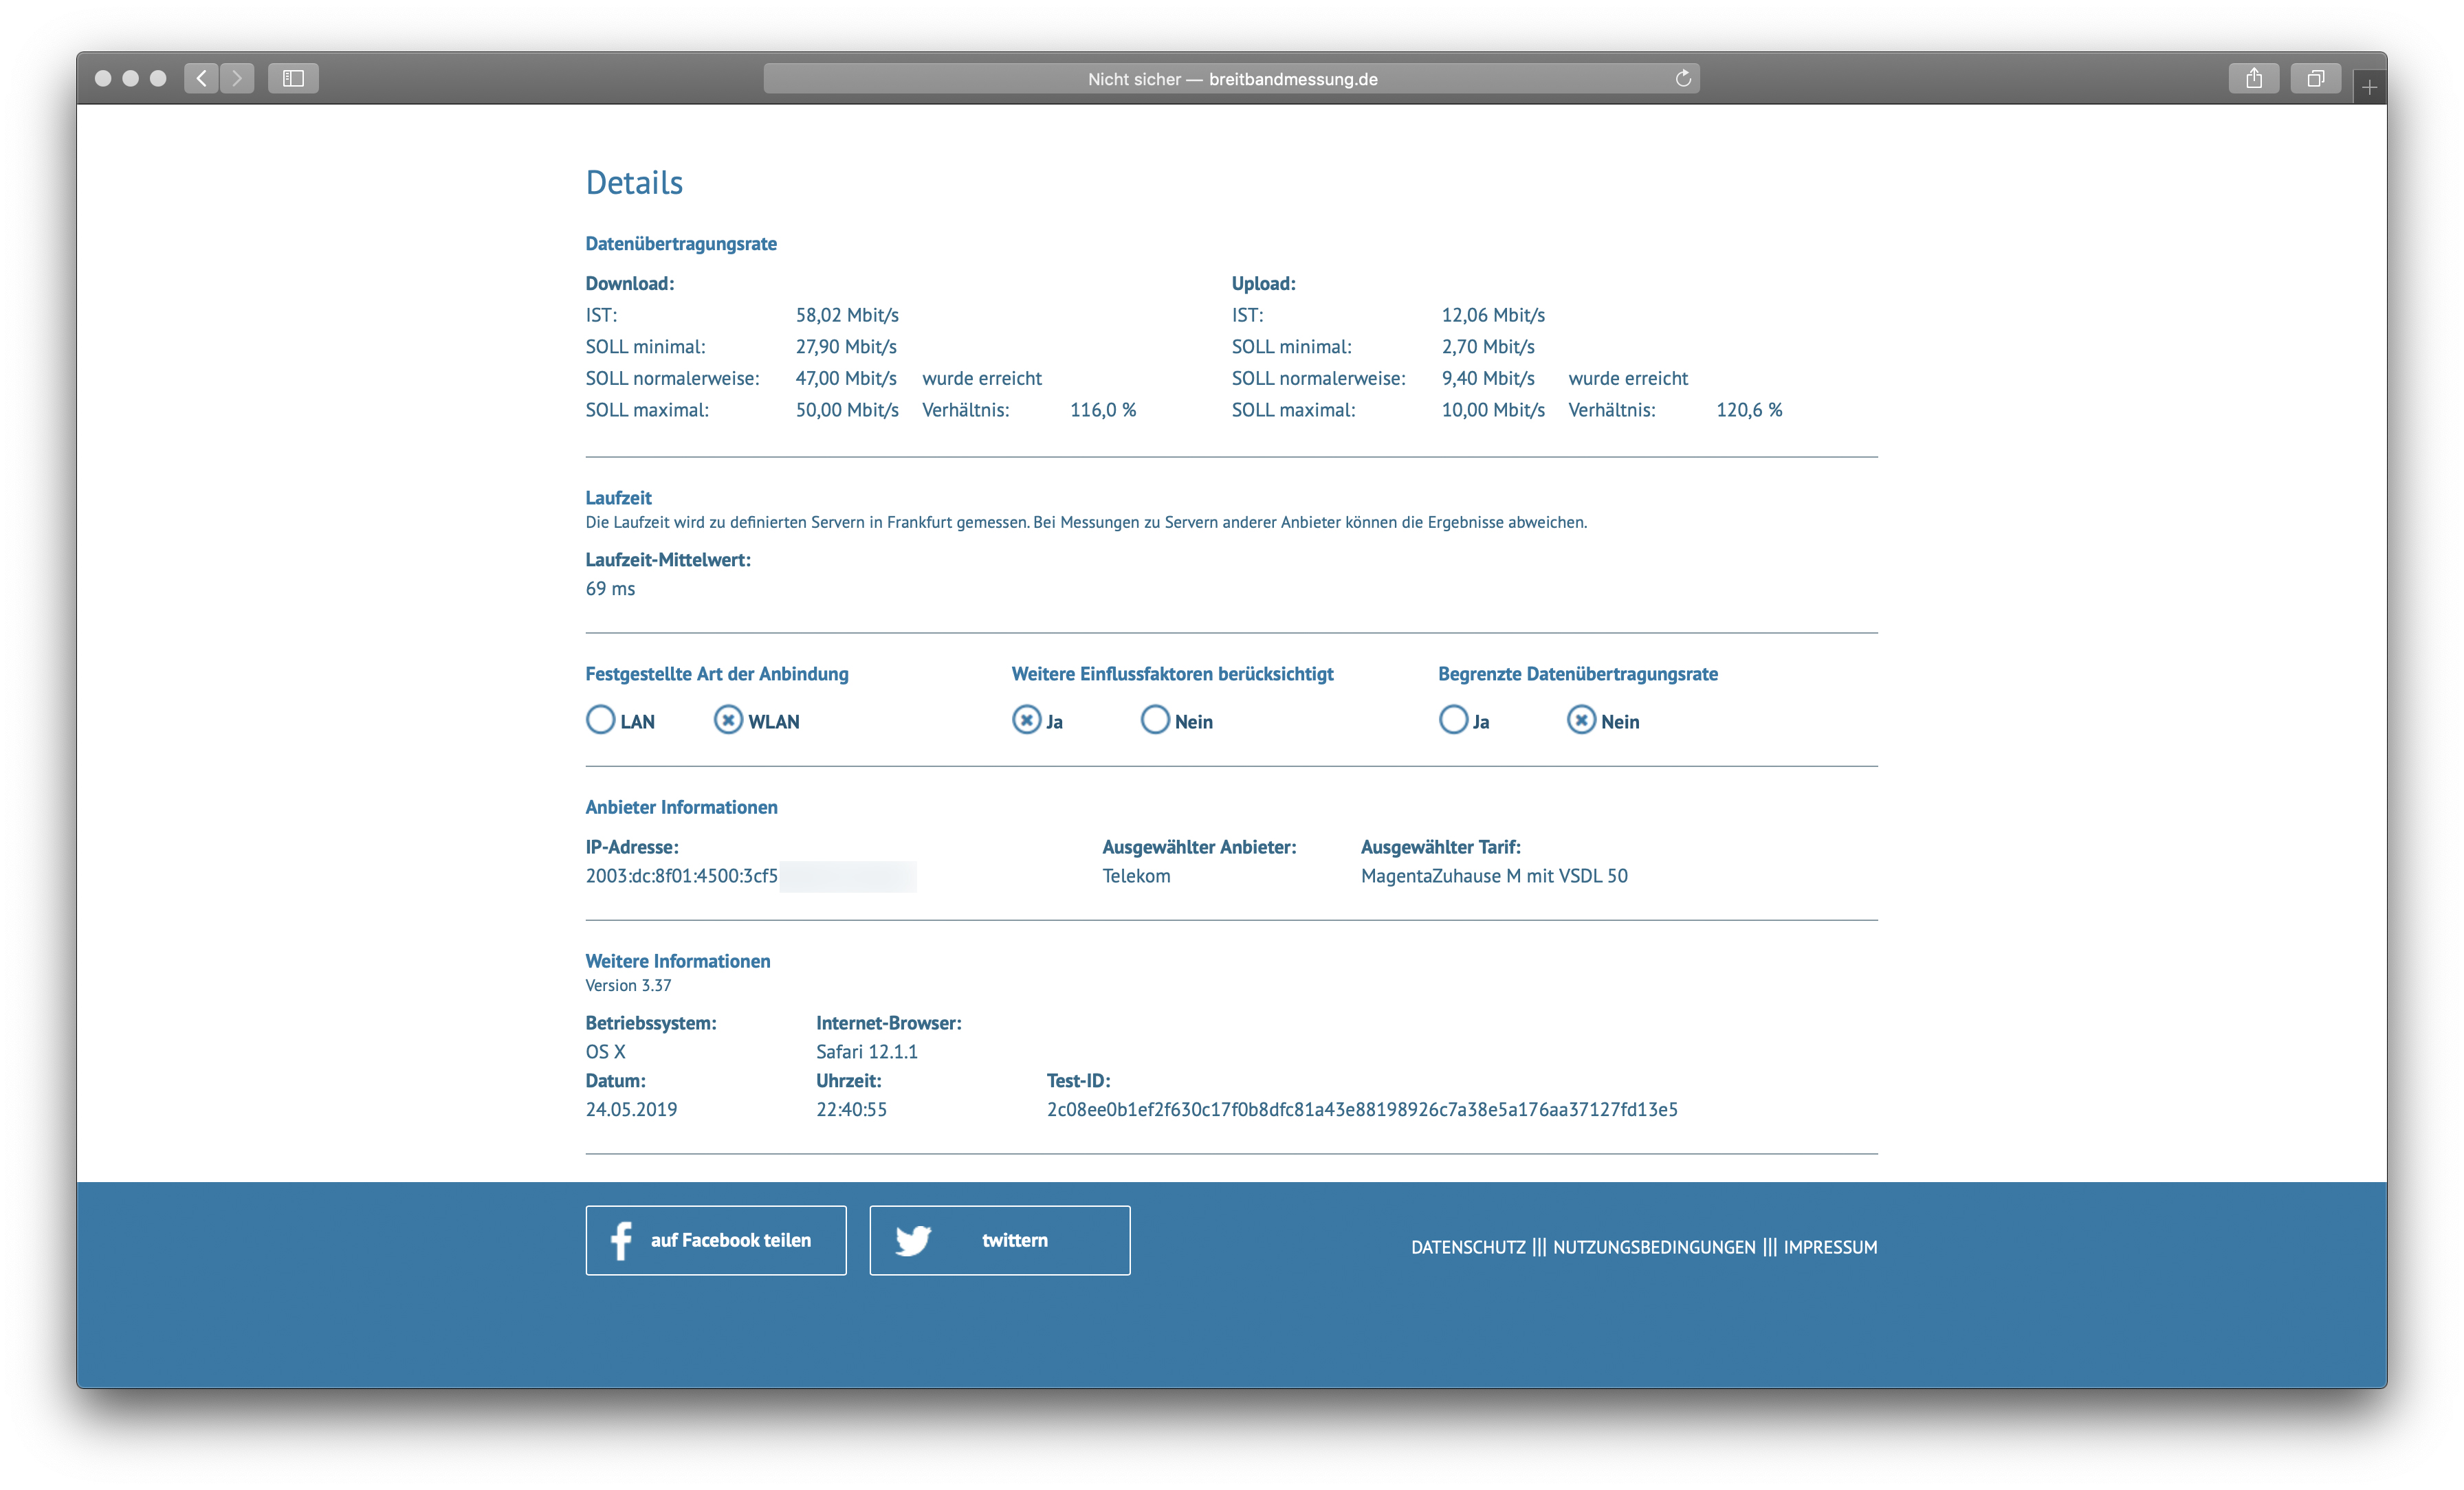Choose Nein under Weitere Einflussfaktoren

[x=1155, y=720]
